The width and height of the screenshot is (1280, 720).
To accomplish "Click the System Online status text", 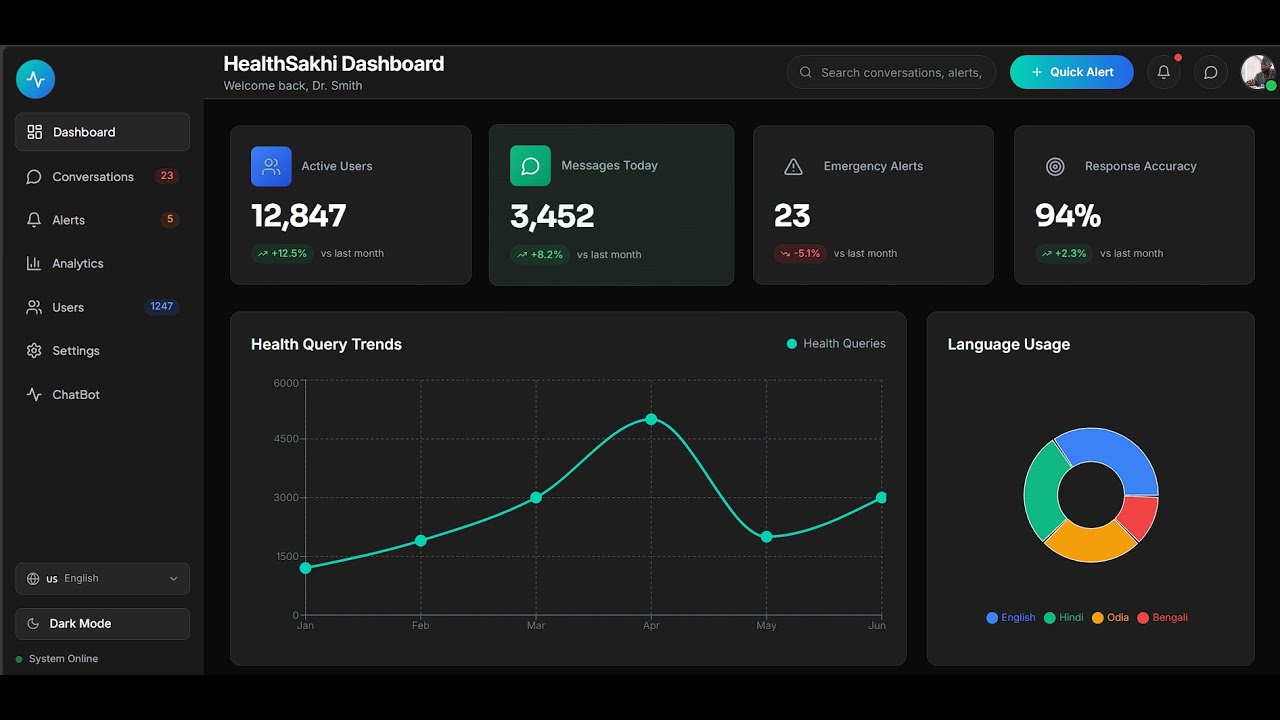I will pyautogui.click(x=63, y=659).
